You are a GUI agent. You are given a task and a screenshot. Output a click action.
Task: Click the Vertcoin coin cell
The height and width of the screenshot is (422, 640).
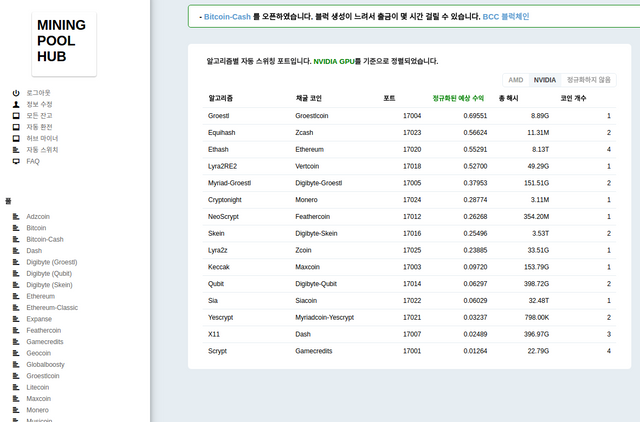307,166
